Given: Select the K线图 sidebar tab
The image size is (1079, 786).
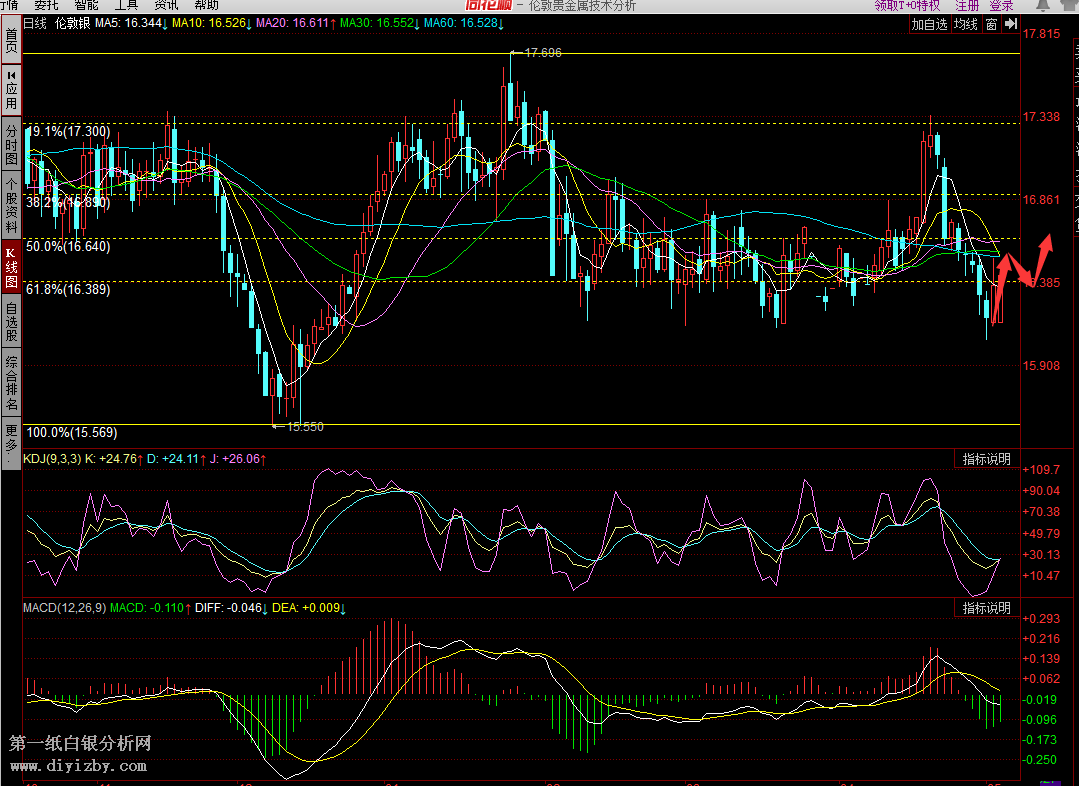Looking at the screenshot, I should 11,267.
